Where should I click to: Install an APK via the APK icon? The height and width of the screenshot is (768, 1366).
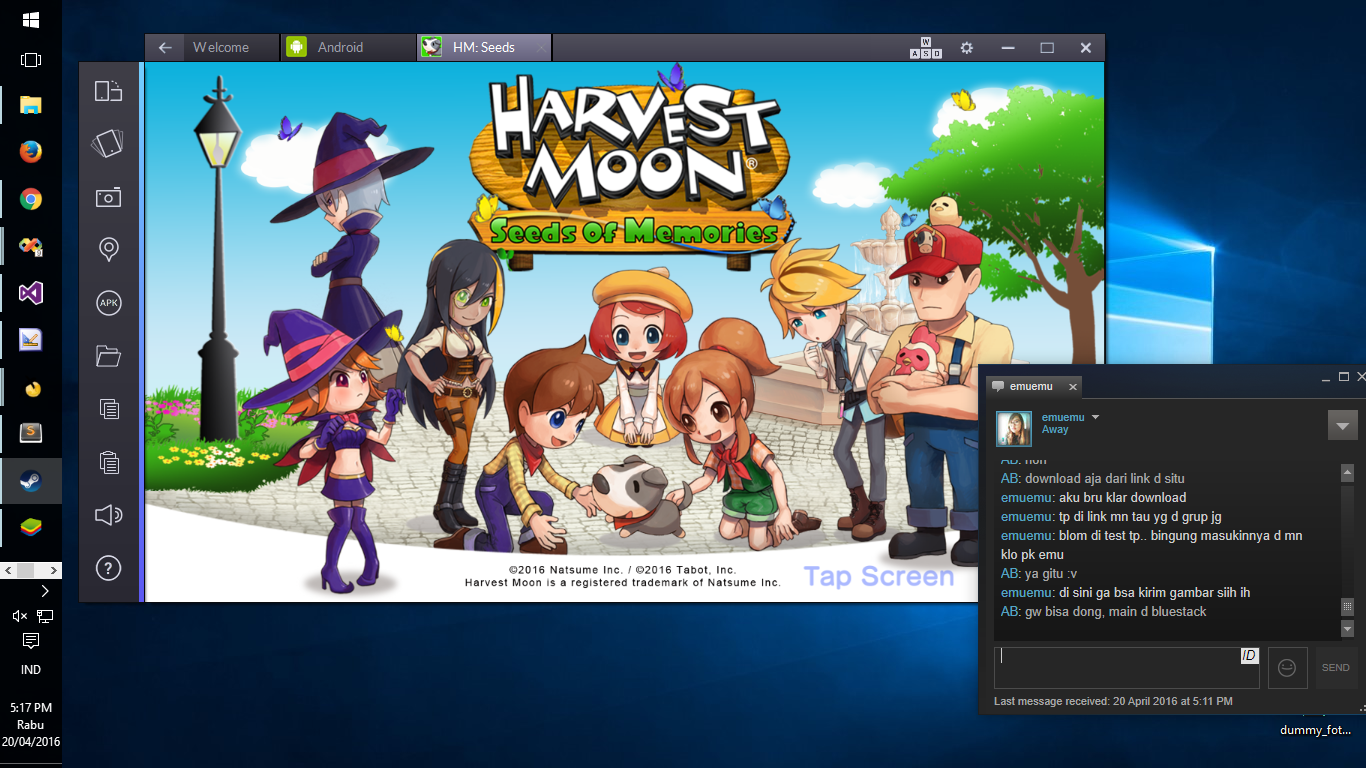pyautogui.click(x=108, y=302)
